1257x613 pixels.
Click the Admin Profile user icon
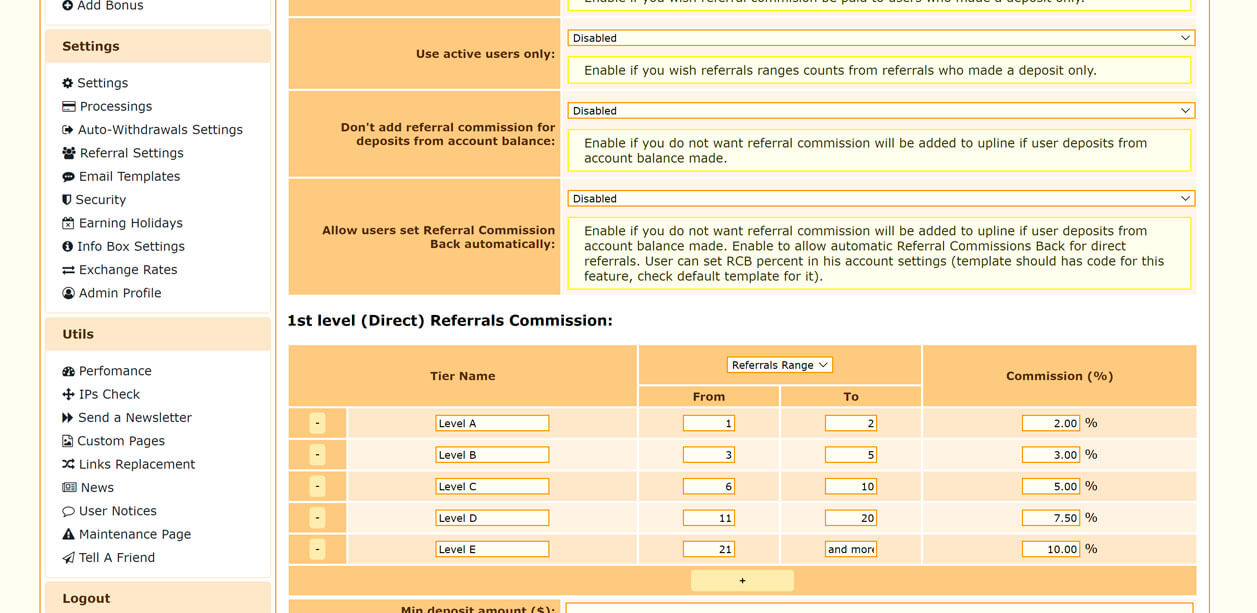tap(68, 293)
